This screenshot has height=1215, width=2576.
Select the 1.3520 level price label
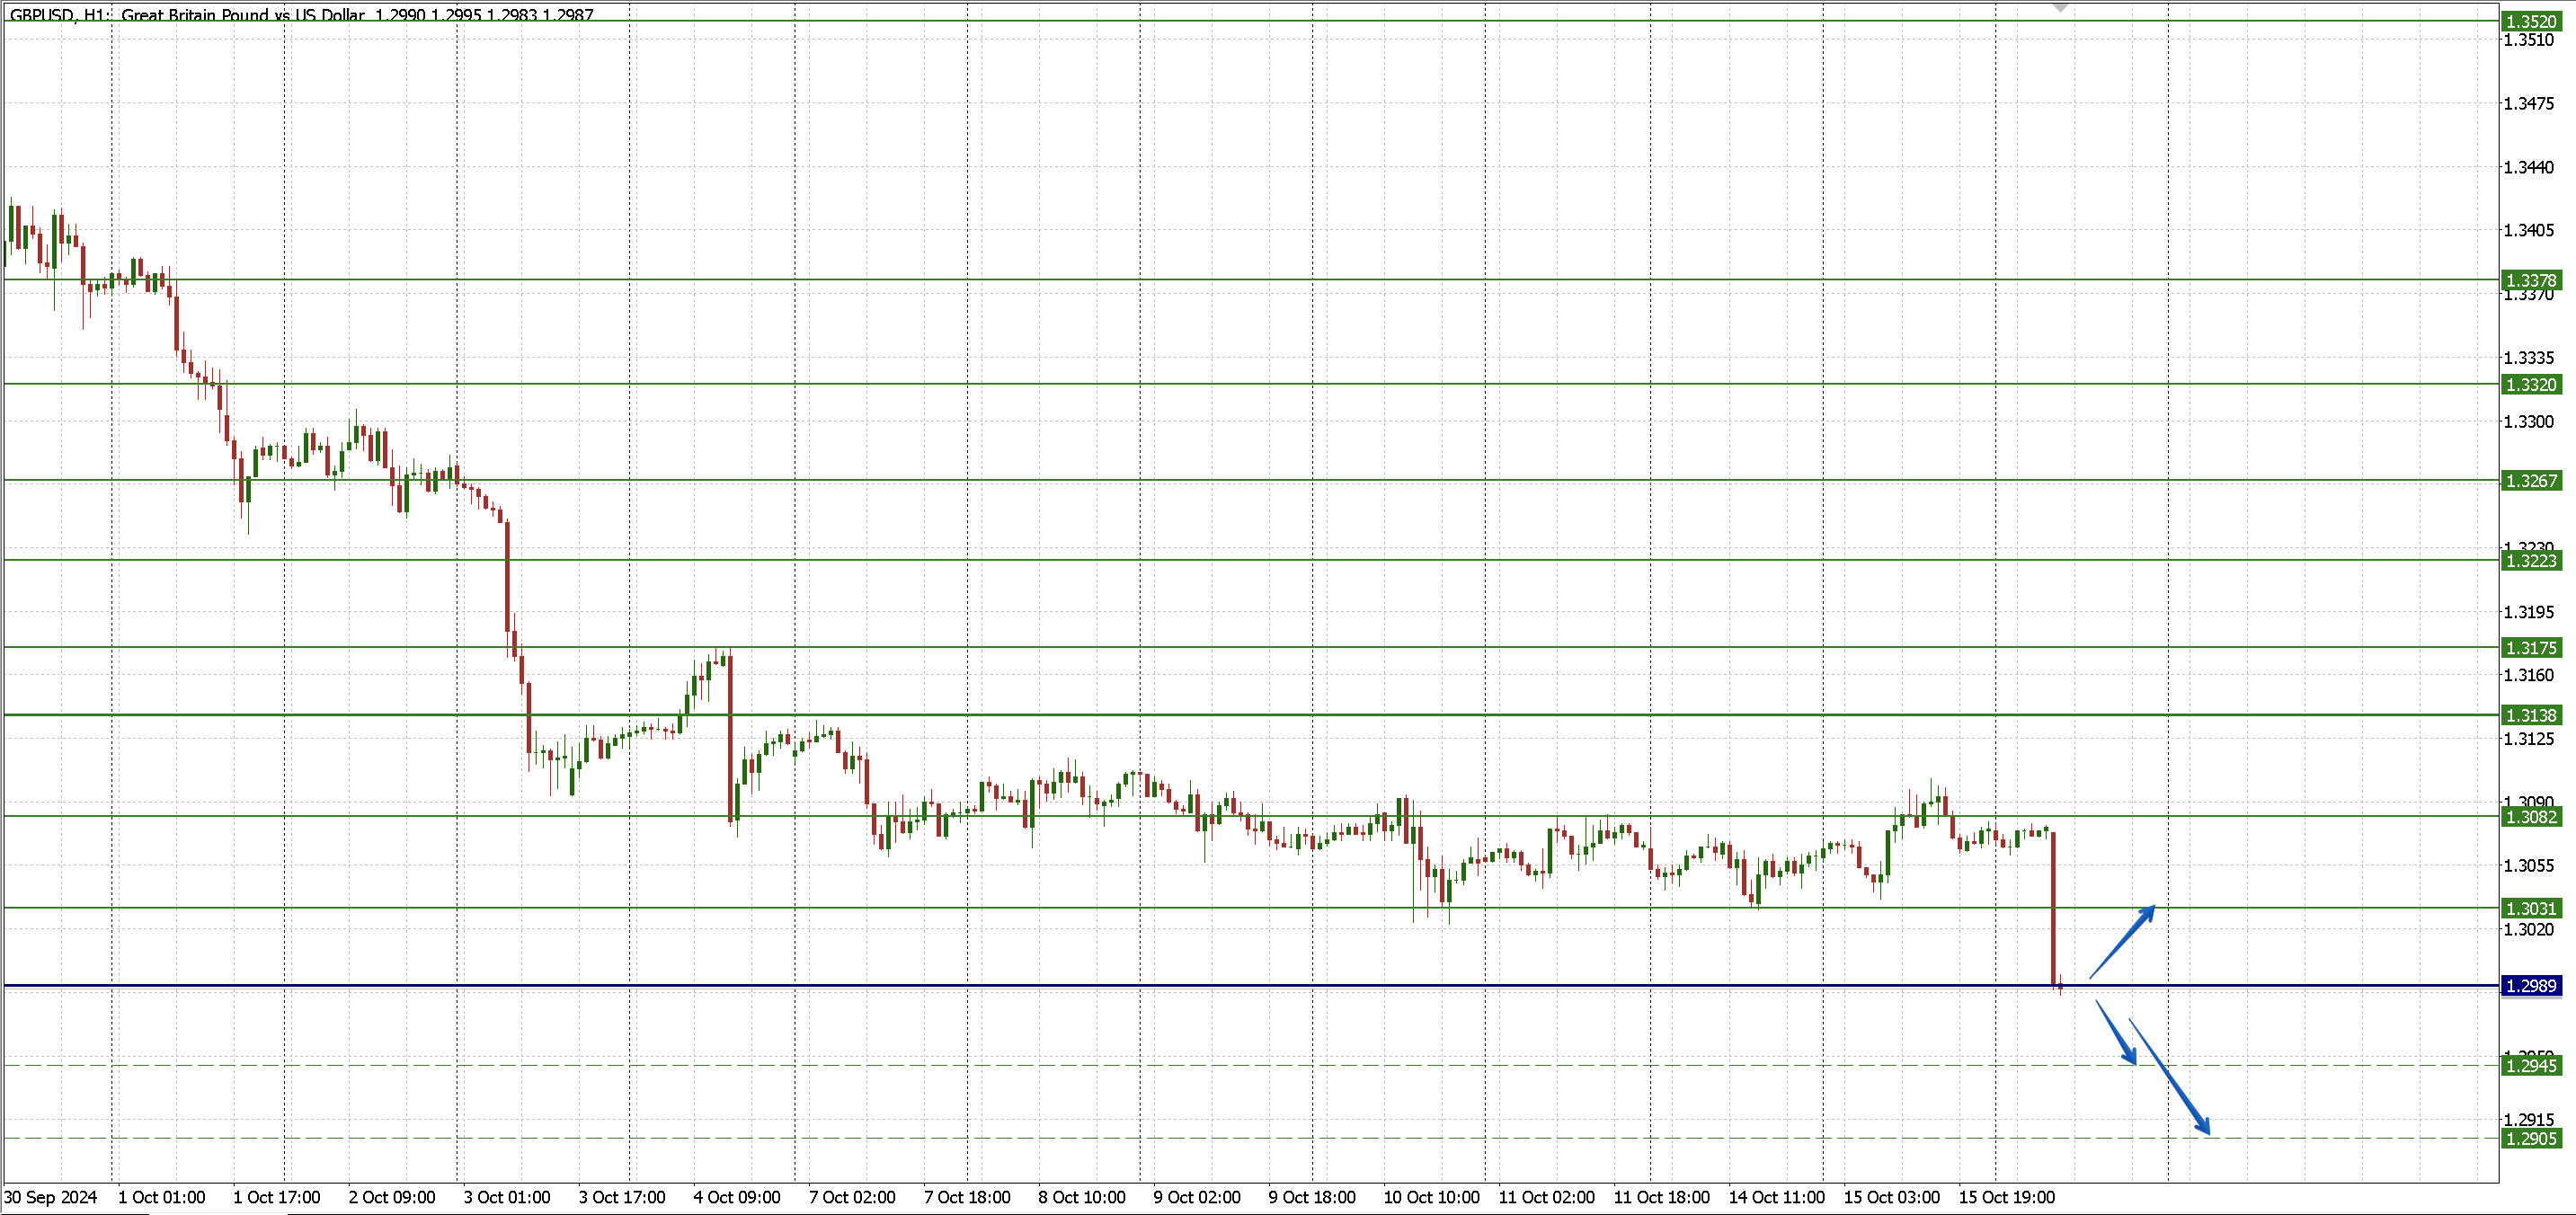click(2531, 21)
